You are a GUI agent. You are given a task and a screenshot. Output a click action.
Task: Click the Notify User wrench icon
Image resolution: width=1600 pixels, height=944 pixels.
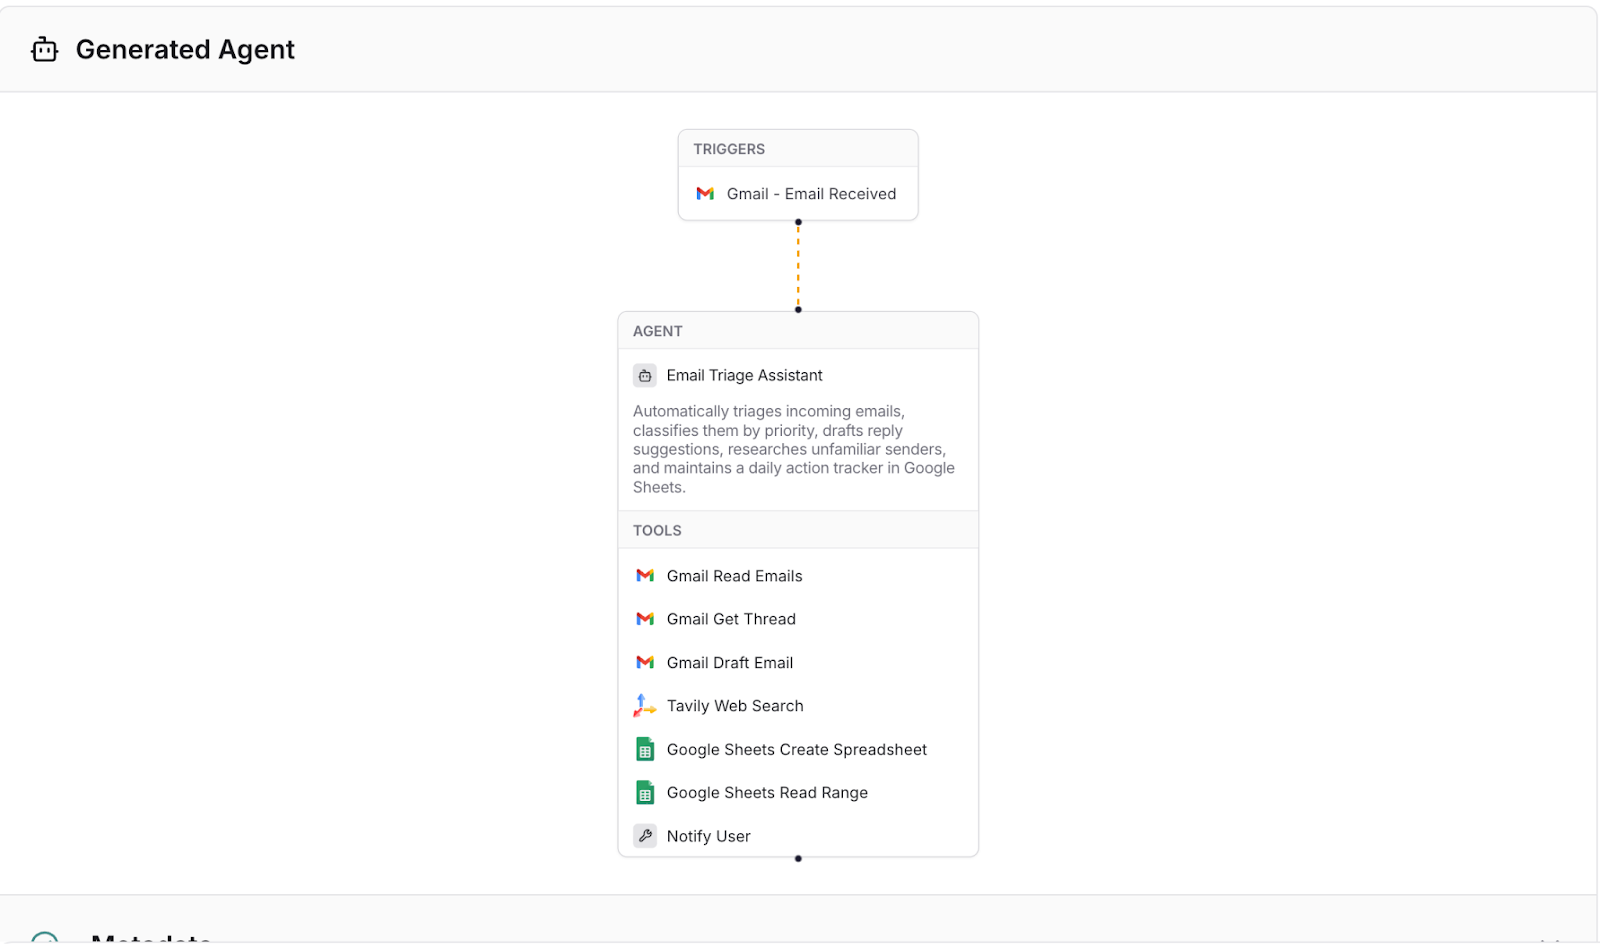pos(645,836)
